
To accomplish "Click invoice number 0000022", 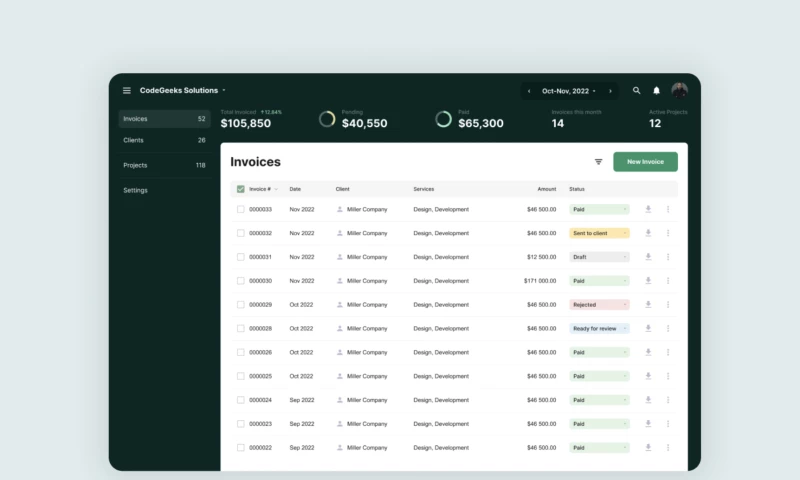I will tap(260, 448).
